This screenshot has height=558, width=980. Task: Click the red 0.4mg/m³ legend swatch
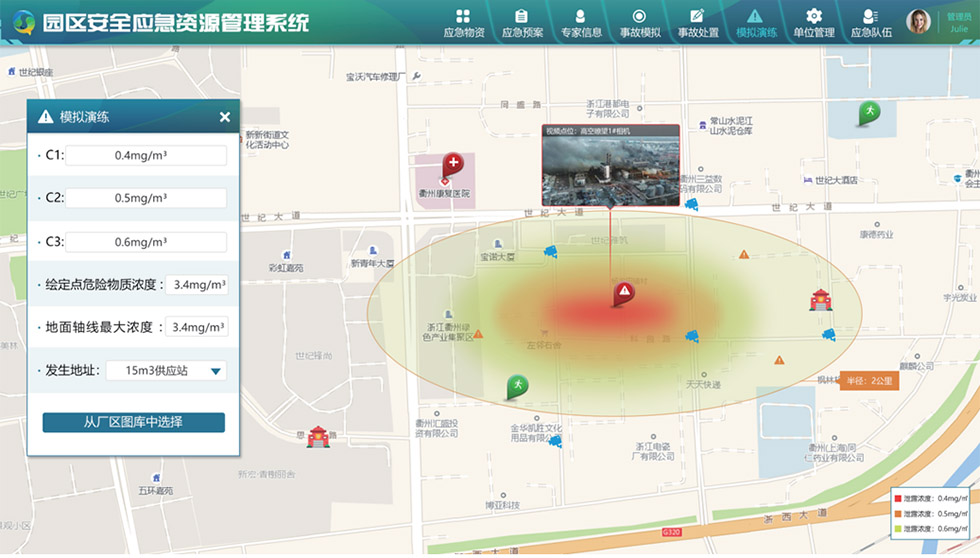pyautogui.click(x=897, y=498)
